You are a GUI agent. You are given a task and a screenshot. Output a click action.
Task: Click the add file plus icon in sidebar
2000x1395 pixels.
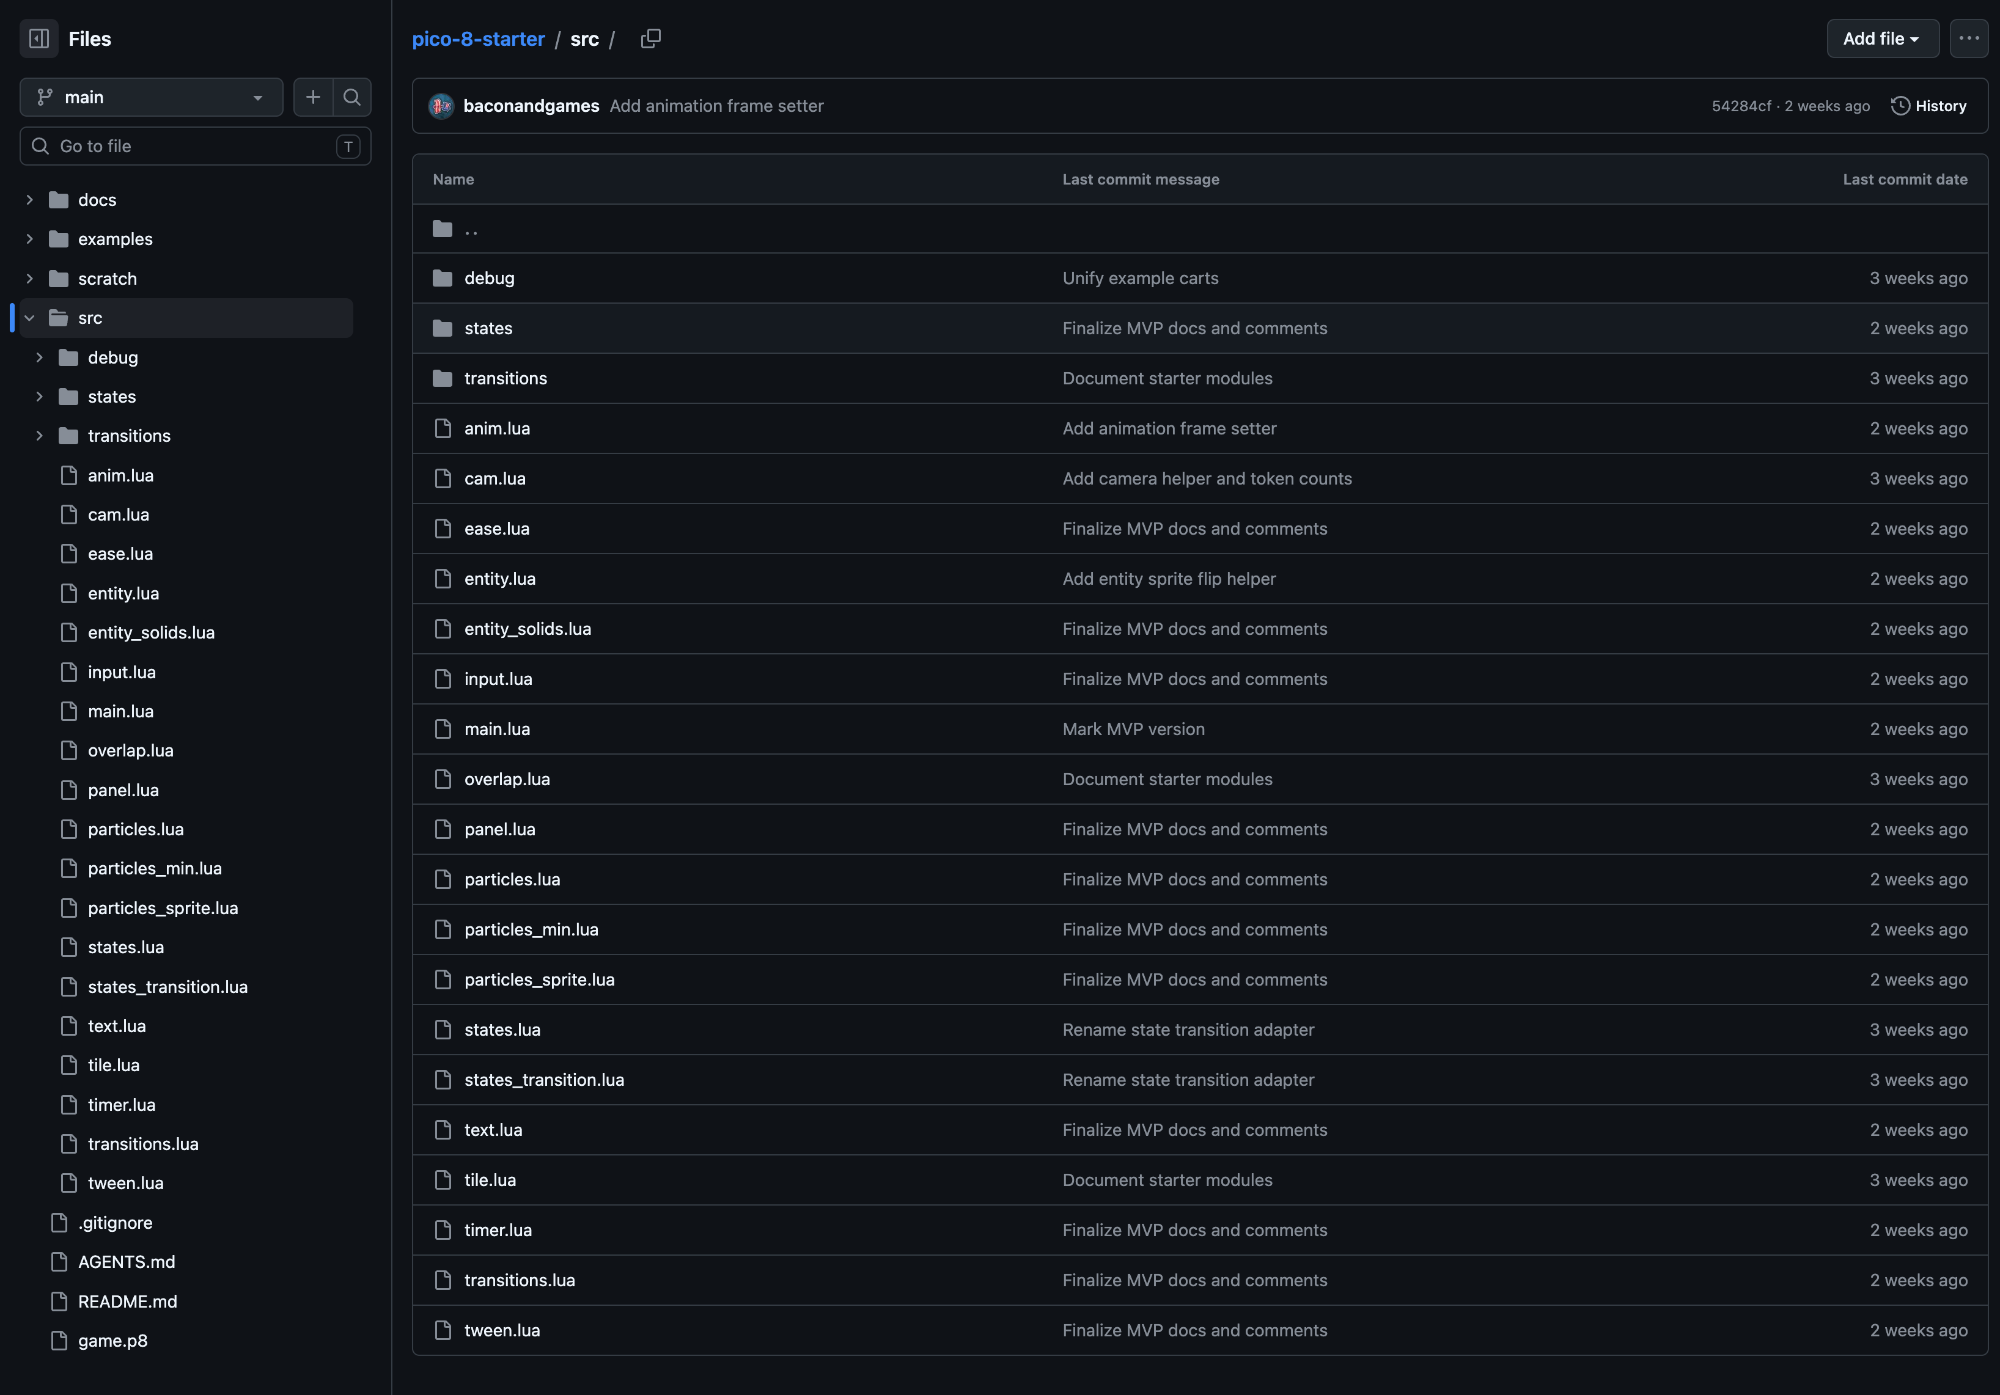click(313, 97)
